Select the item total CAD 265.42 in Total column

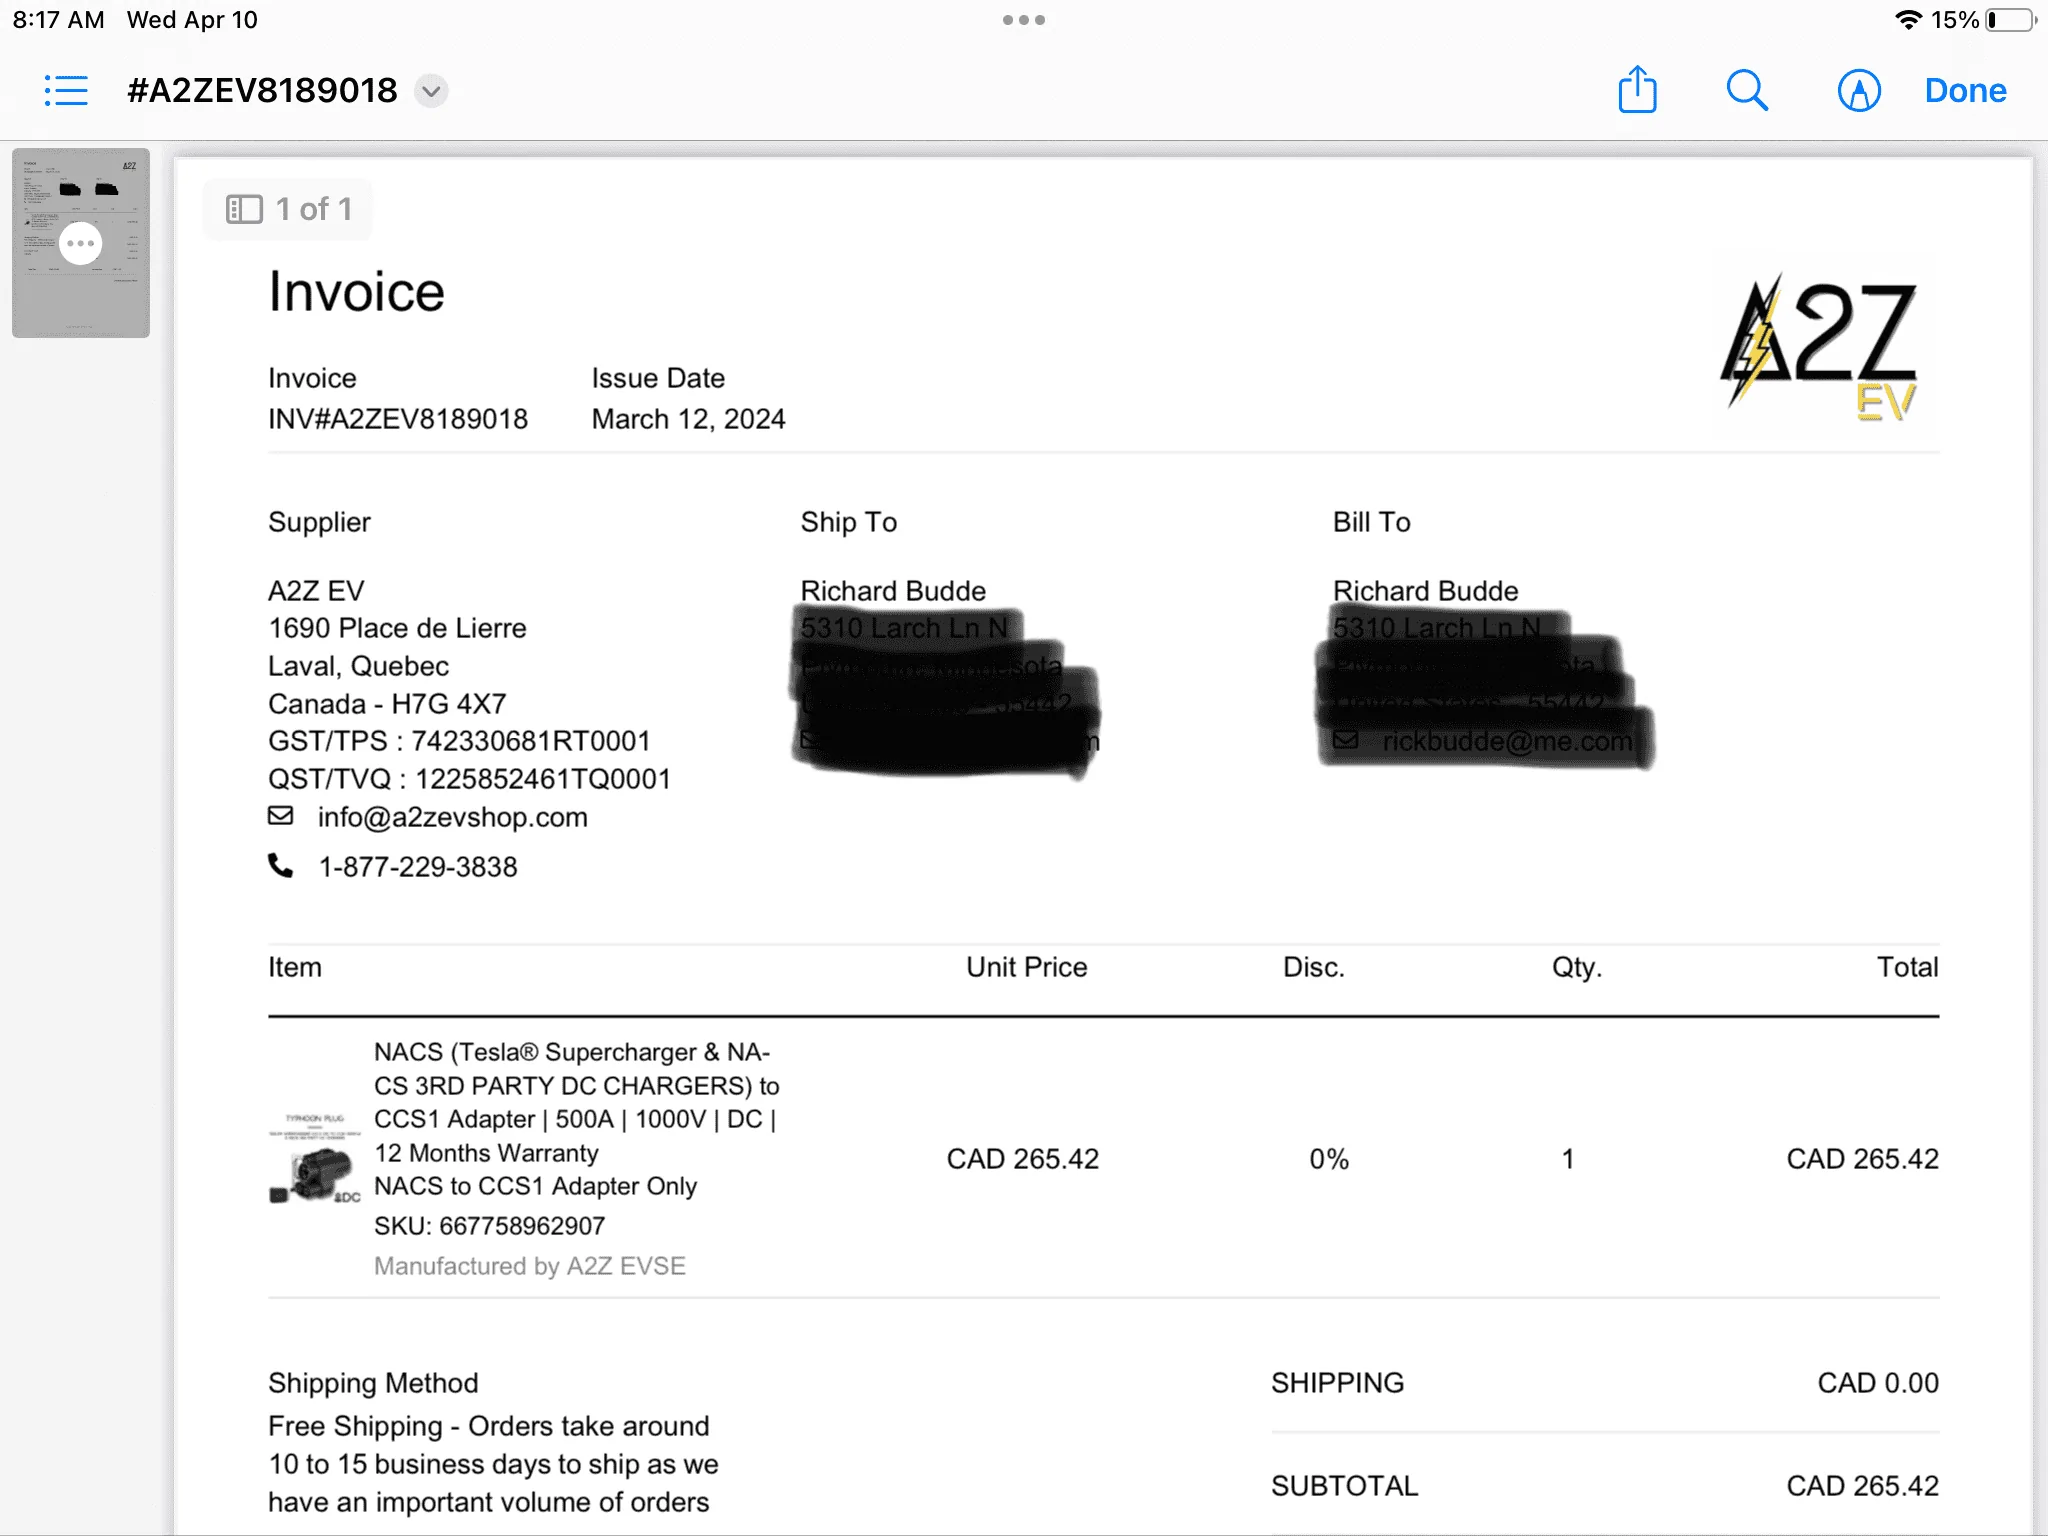(1863, 1159)
